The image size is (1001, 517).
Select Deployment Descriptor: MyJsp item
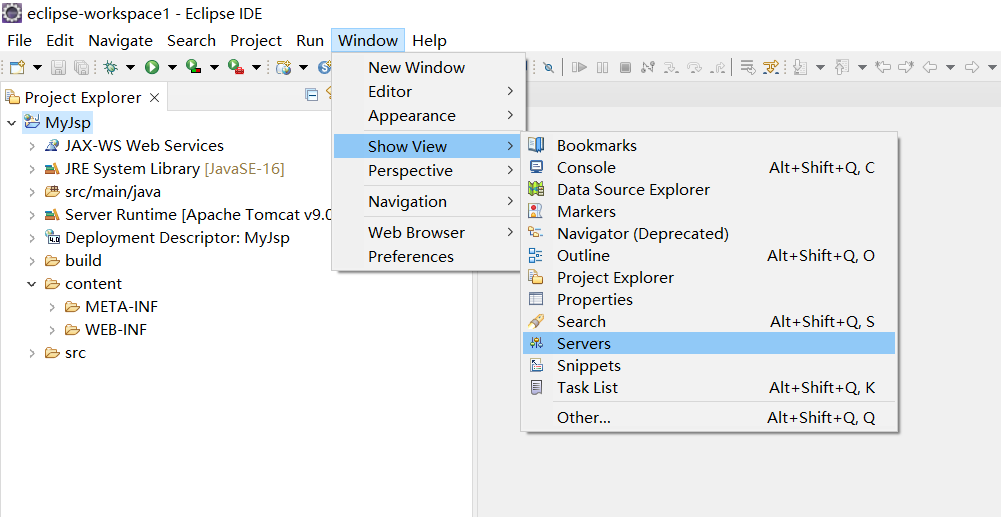[x=176, y=238]
